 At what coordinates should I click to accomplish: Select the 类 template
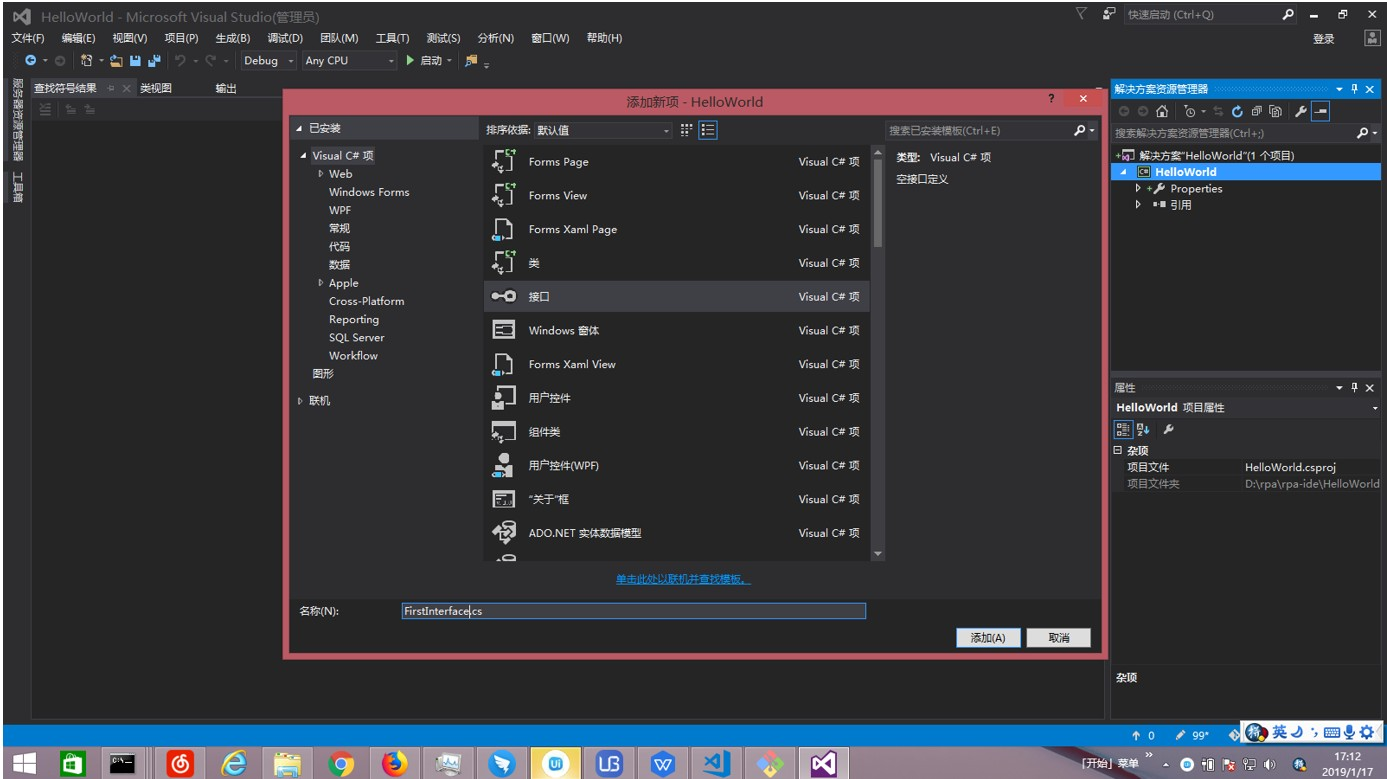pos(677,263)
